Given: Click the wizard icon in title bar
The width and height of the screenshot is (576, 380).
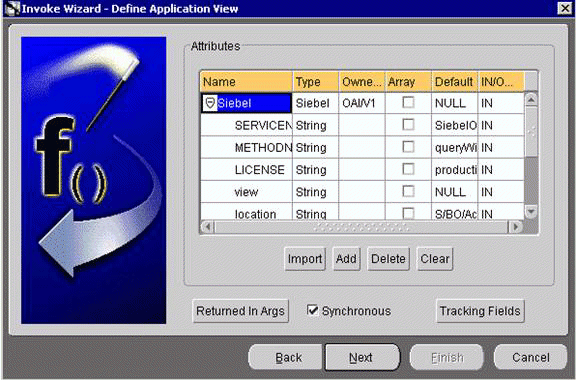Looking at the screenshot, I should click(x=12, y=8).
